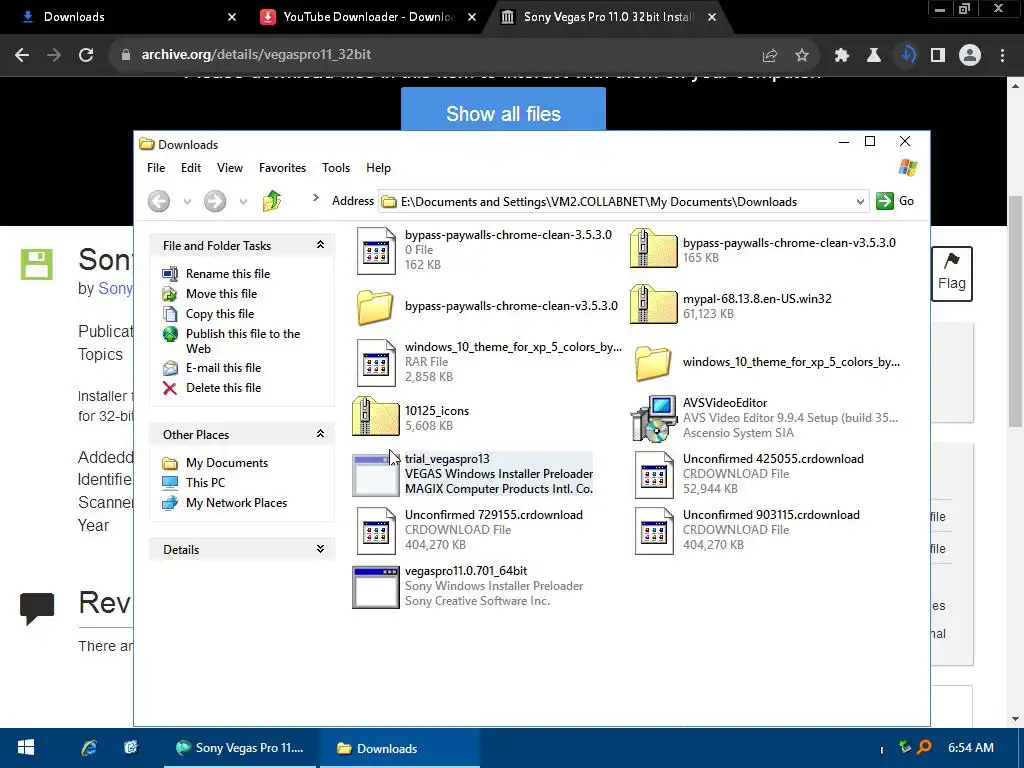Viewport: 1024px width, 768px height.
Task: Open bypass-paywalls-chrome-clean-3.5.3.0 file icon
Action: coord(376,250)
